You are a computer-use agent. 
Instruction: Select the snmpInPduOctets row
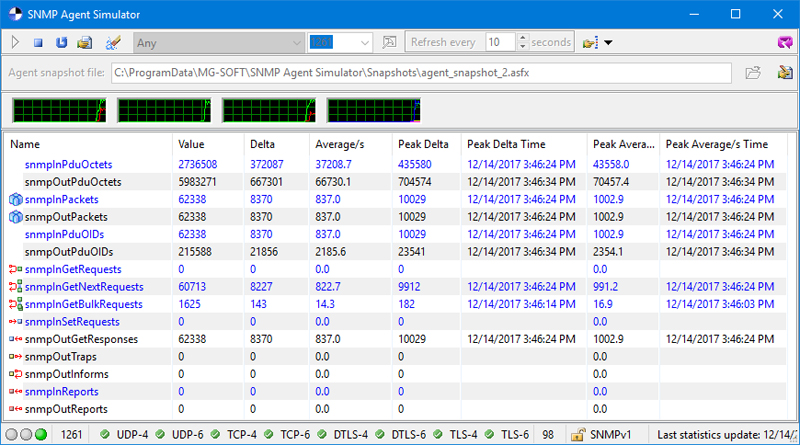coord(395,164)
